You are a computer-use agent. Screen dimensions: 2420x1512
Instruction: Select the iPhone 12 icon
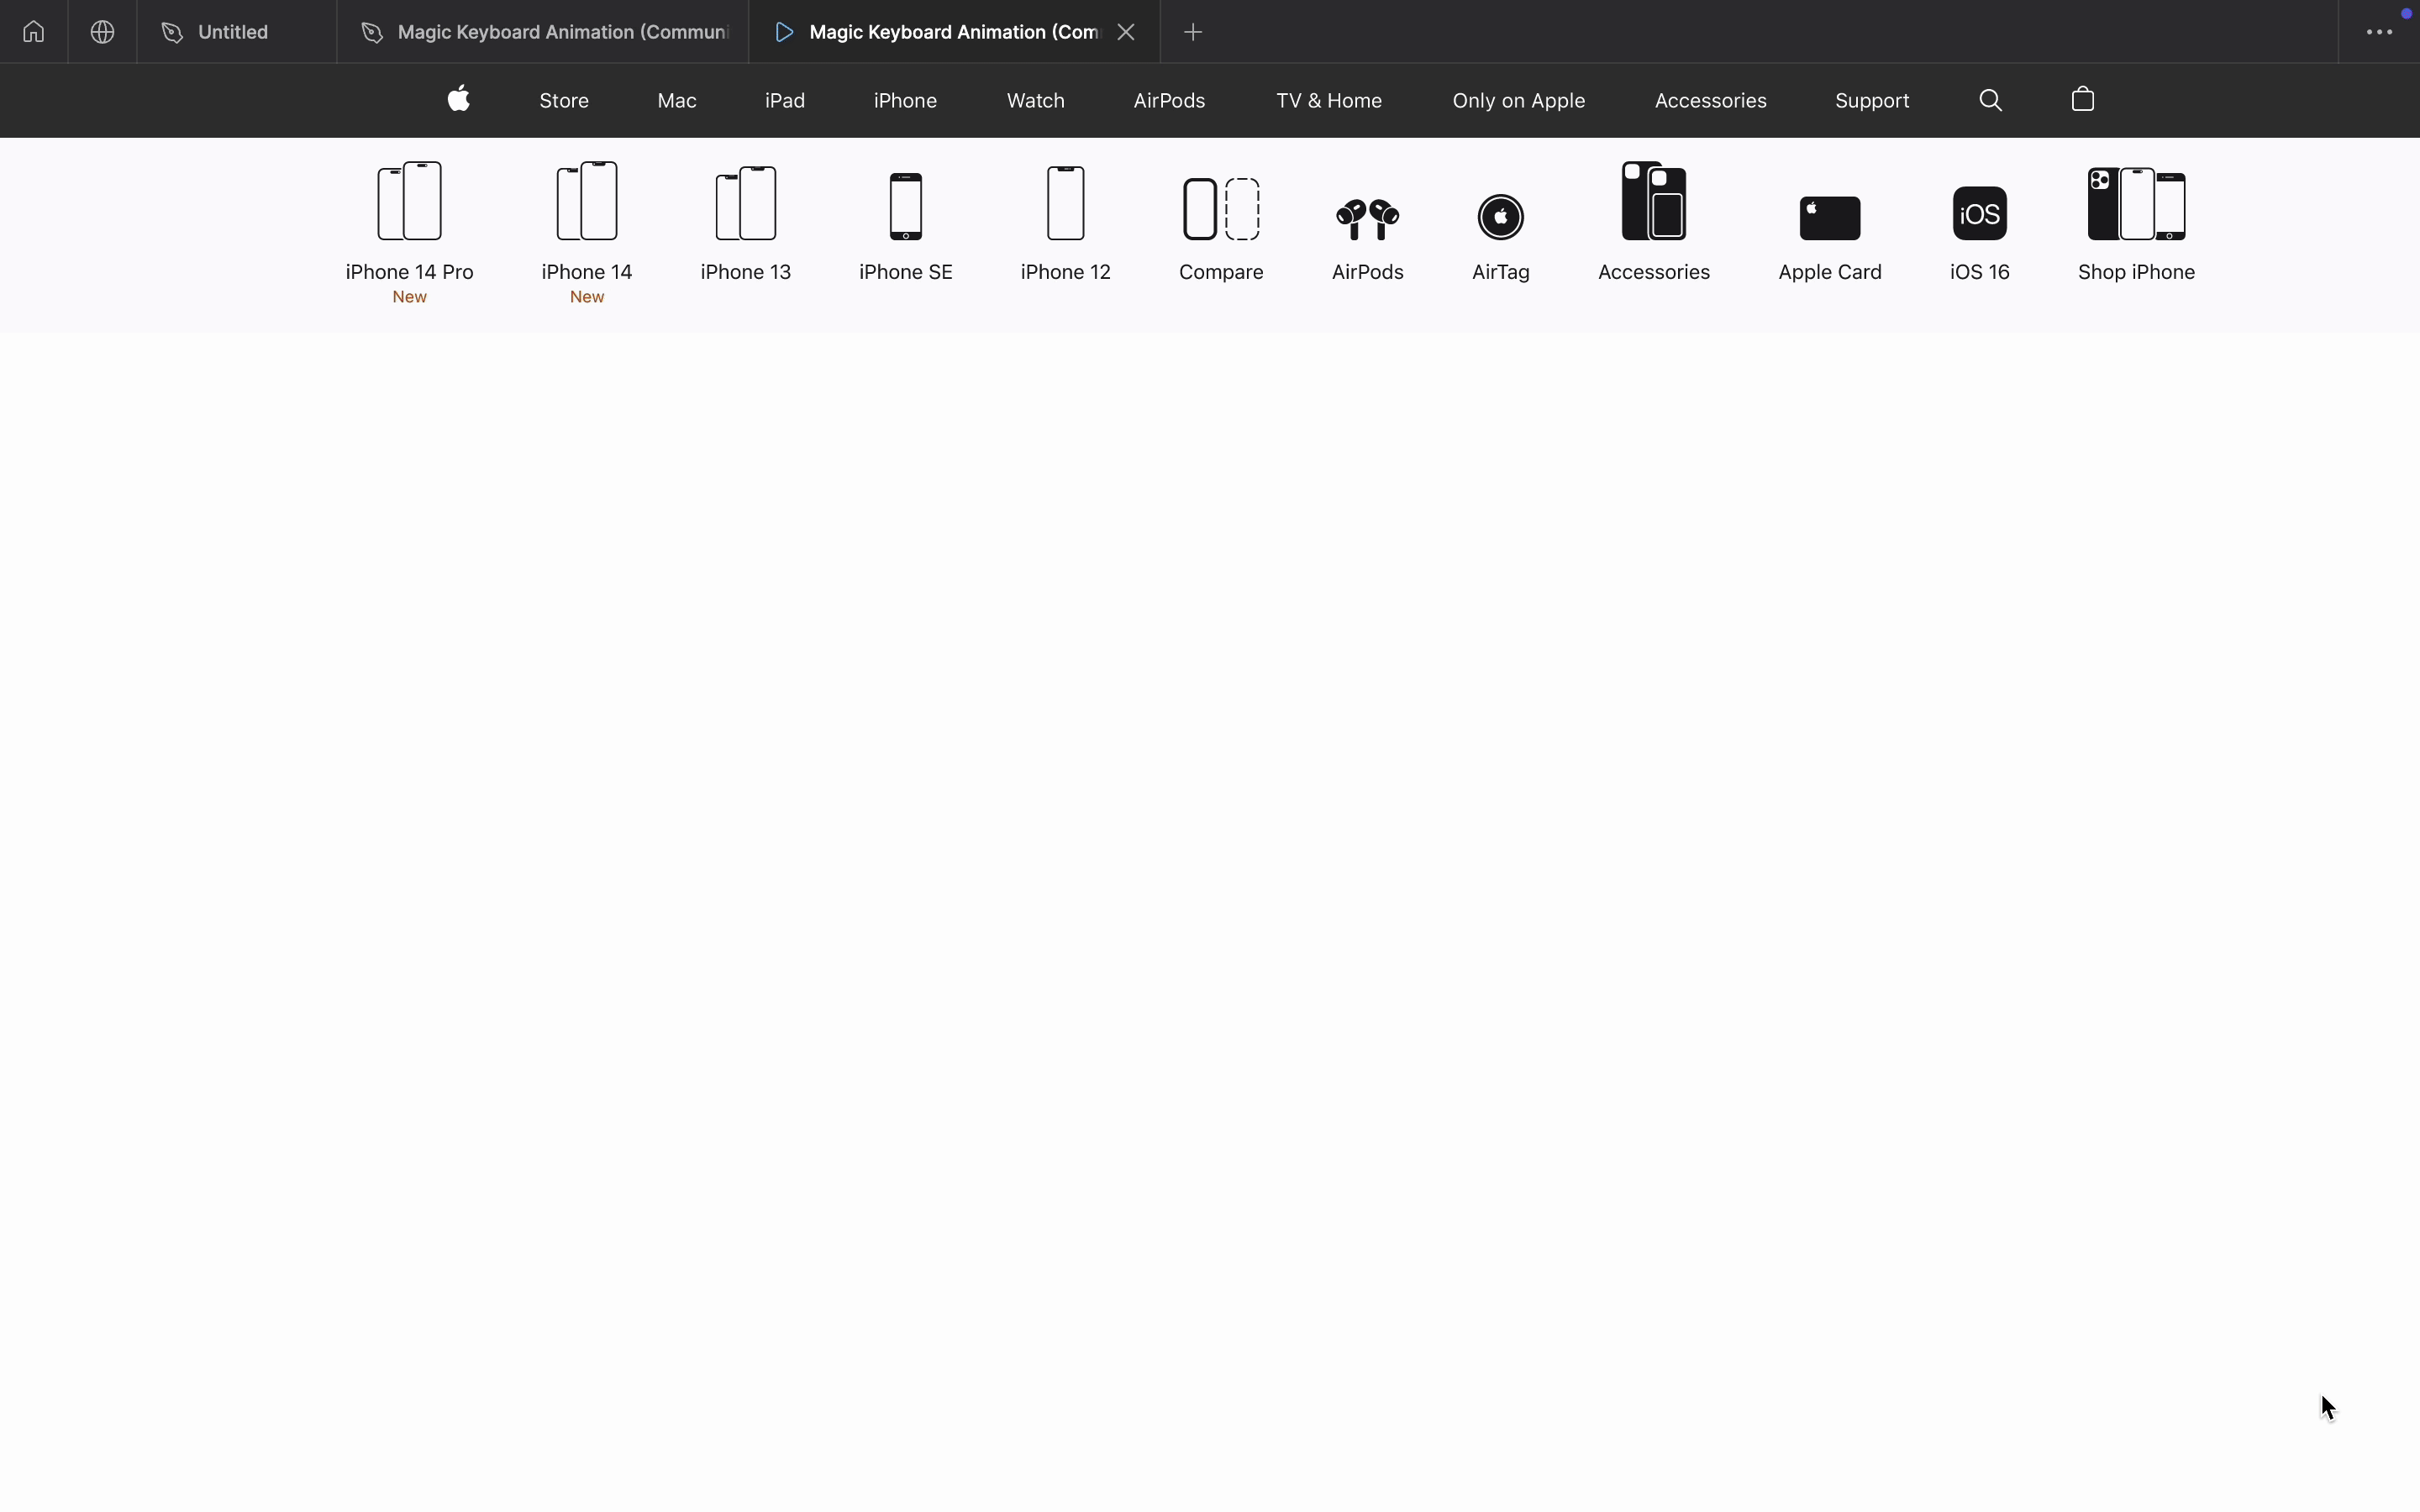(x=1066, y=204)
